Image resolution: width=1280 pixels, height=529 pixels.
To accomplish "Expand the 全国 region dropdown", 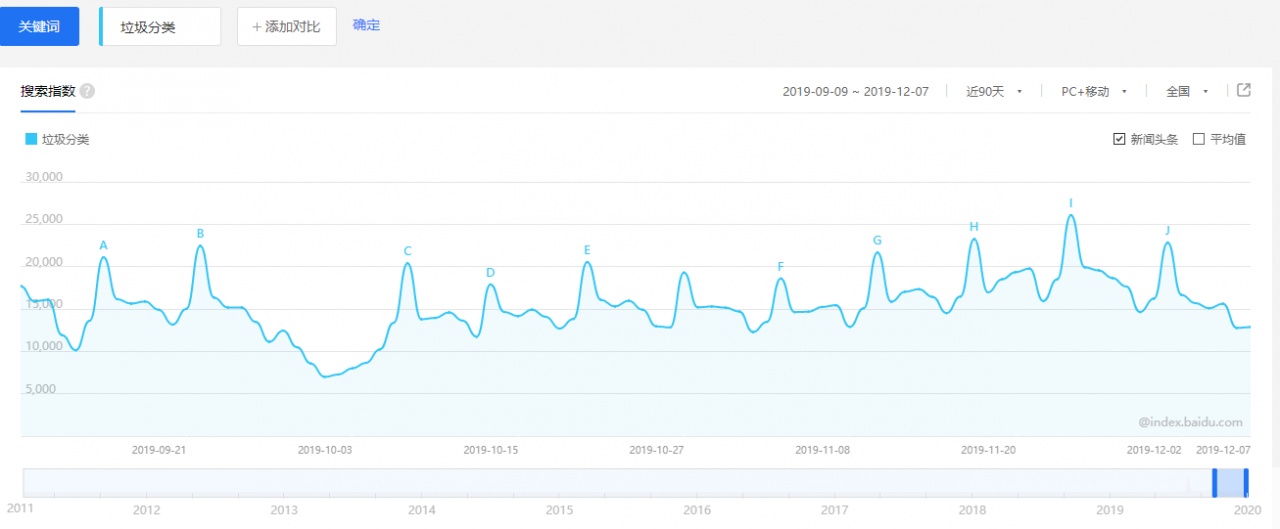I will click(x=1187, y=91).
